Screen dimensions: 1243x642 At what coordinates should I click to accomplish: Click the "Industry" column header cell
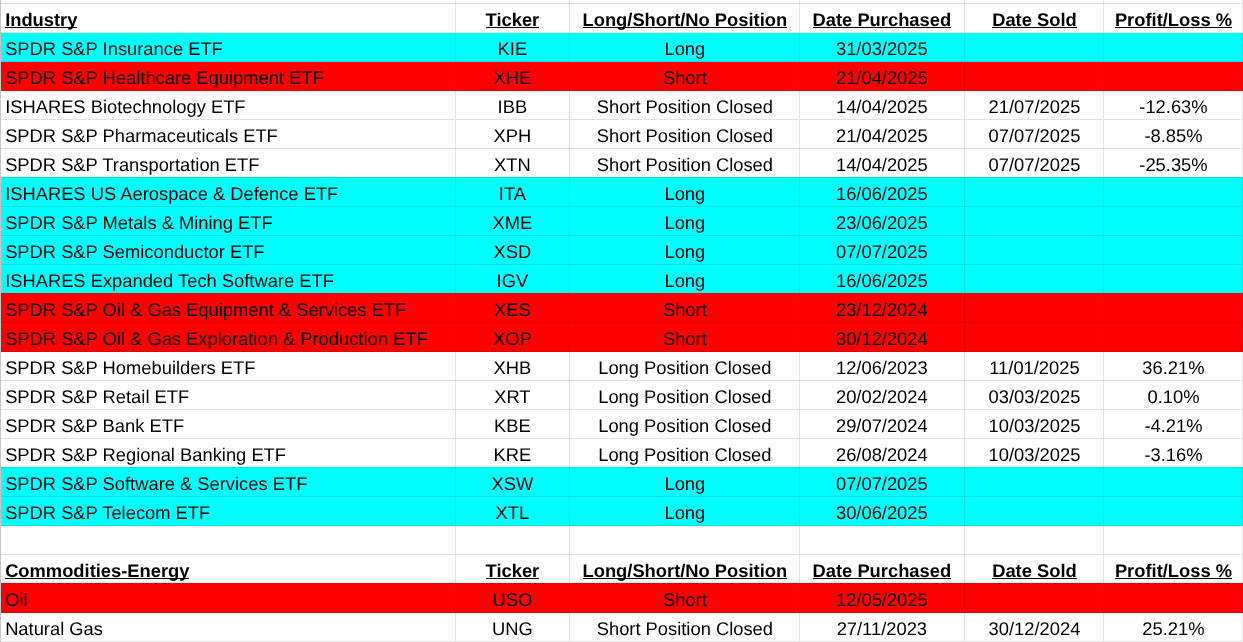pos(41,20)
